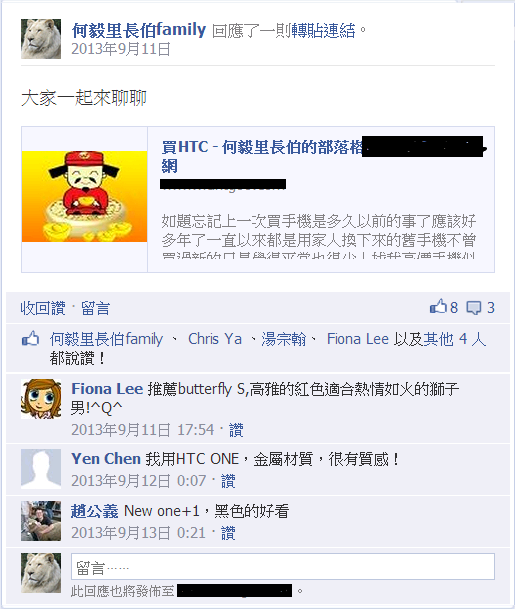
Task: Click 湯宗翰 name in likers list
Action: [284, 339]
